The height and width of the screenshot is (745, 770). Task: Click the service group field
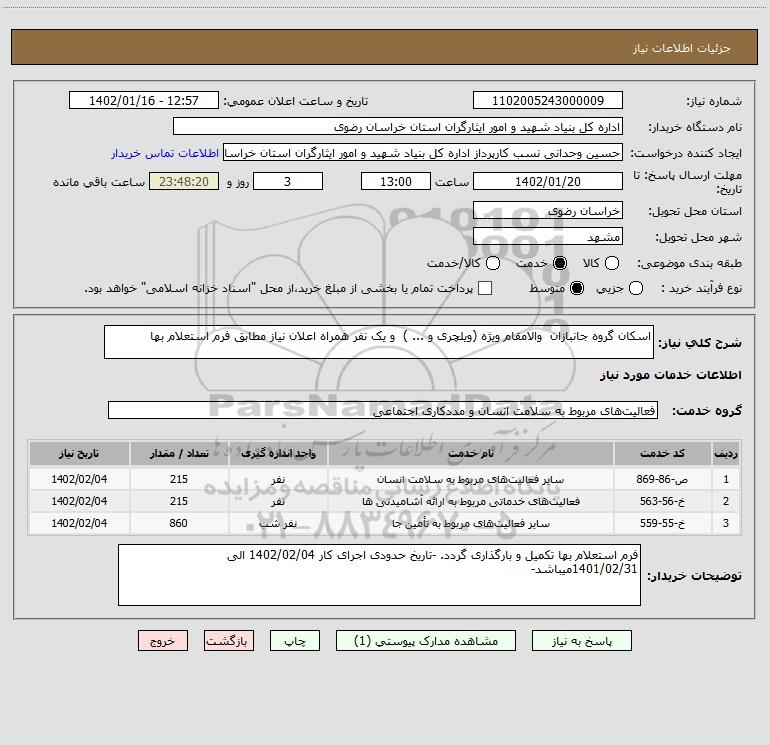click(x=383, y=411)
